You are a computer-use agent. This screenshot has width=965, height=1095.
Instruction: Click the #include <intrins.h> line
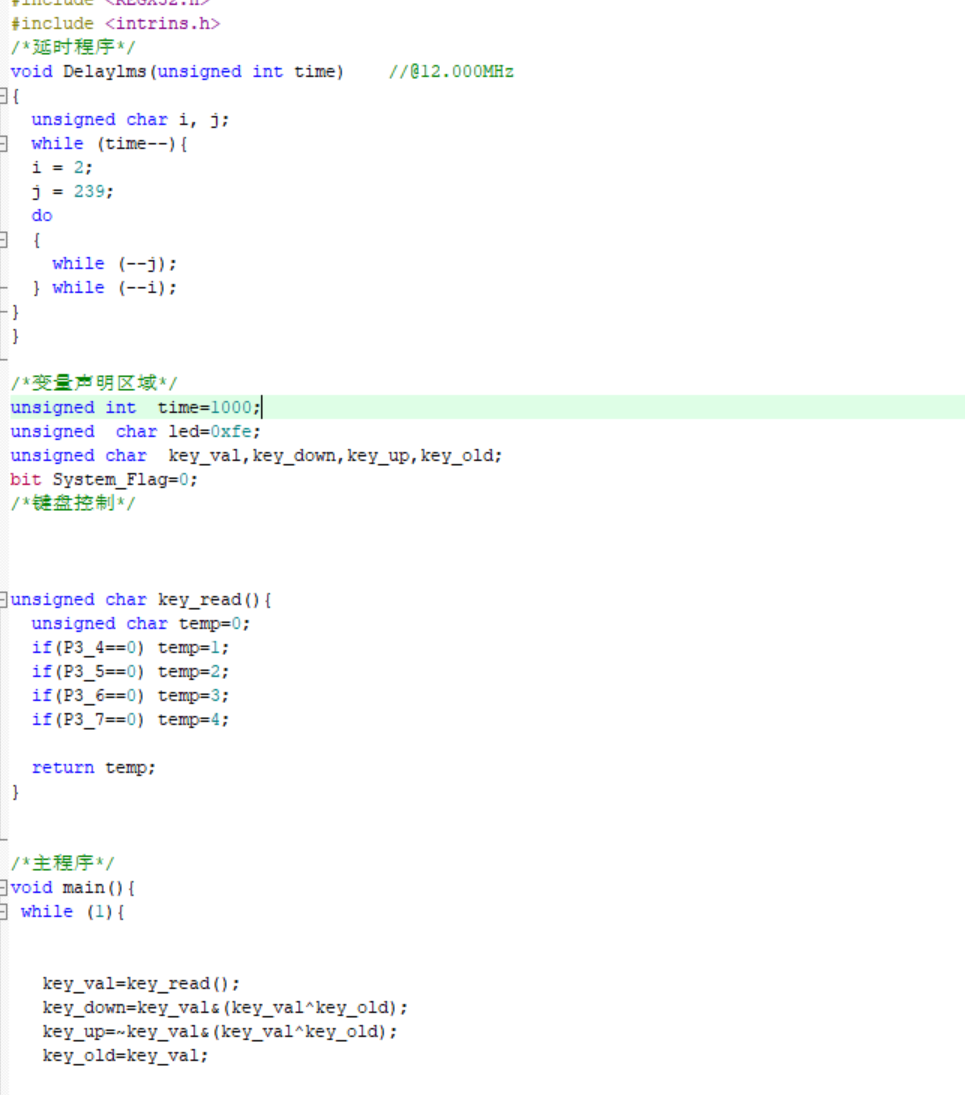[x=115, y=23]
